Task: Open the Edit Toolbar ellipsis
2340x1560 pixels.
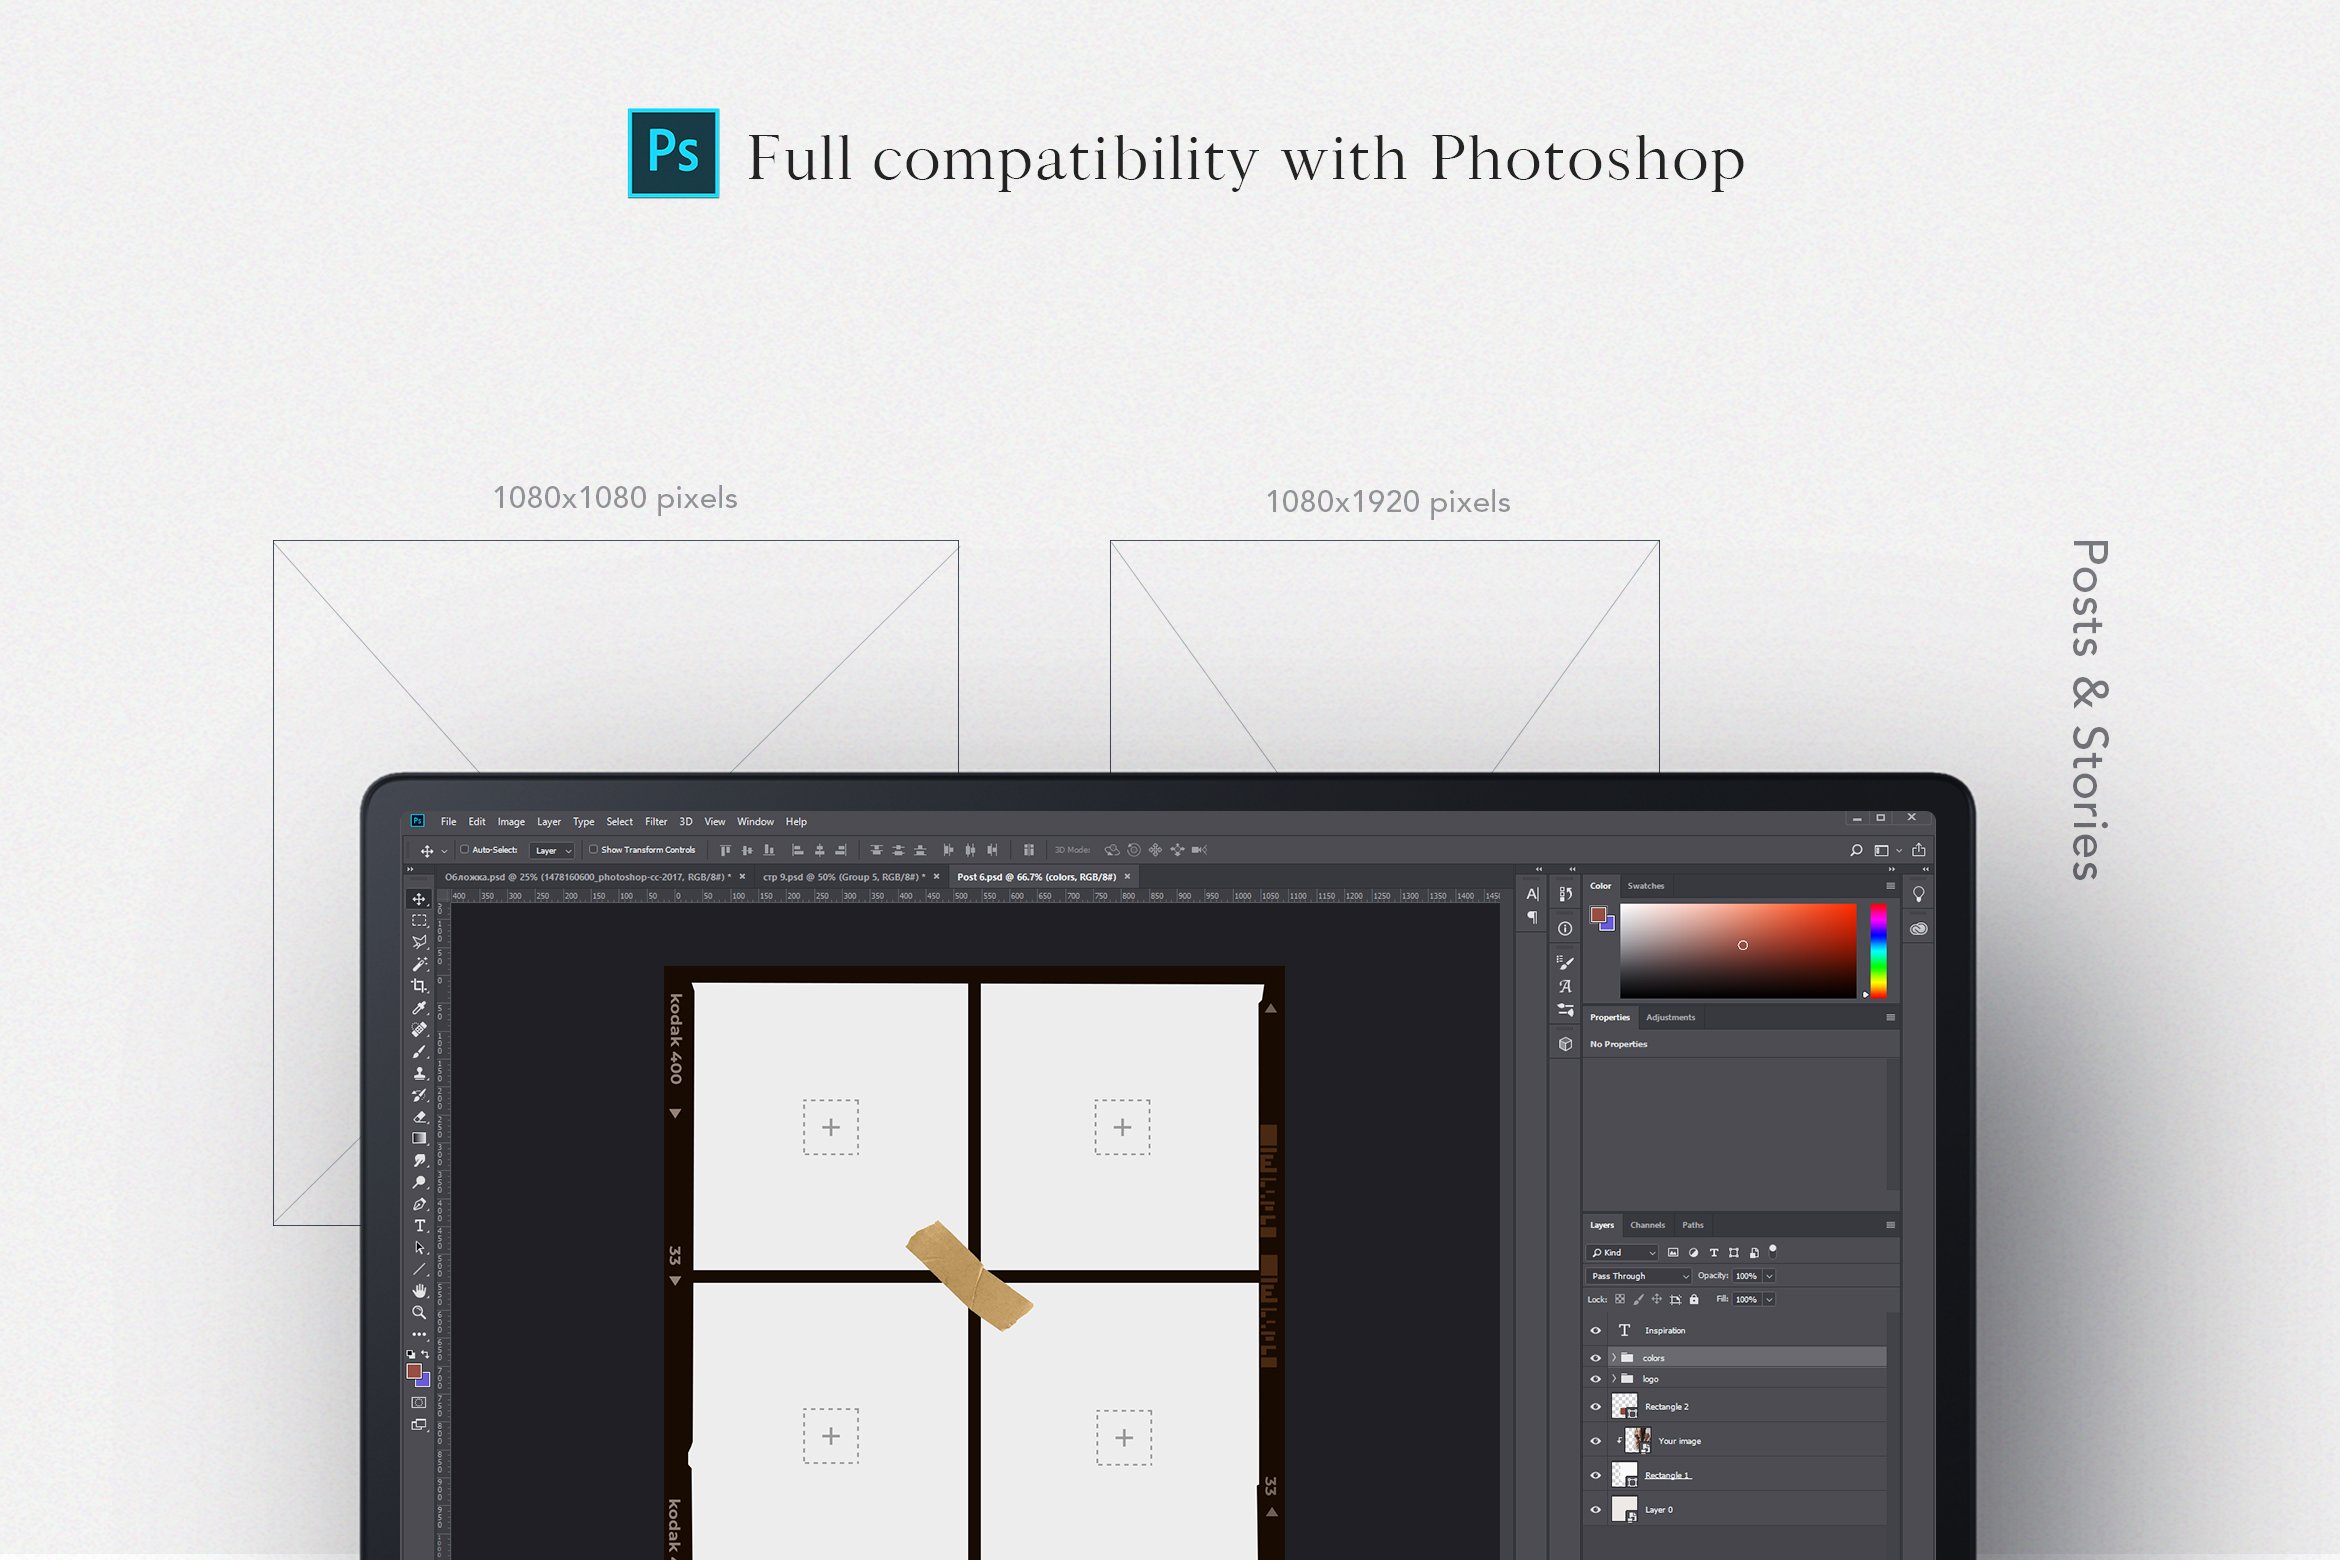Action: [x=419, y=1334]
